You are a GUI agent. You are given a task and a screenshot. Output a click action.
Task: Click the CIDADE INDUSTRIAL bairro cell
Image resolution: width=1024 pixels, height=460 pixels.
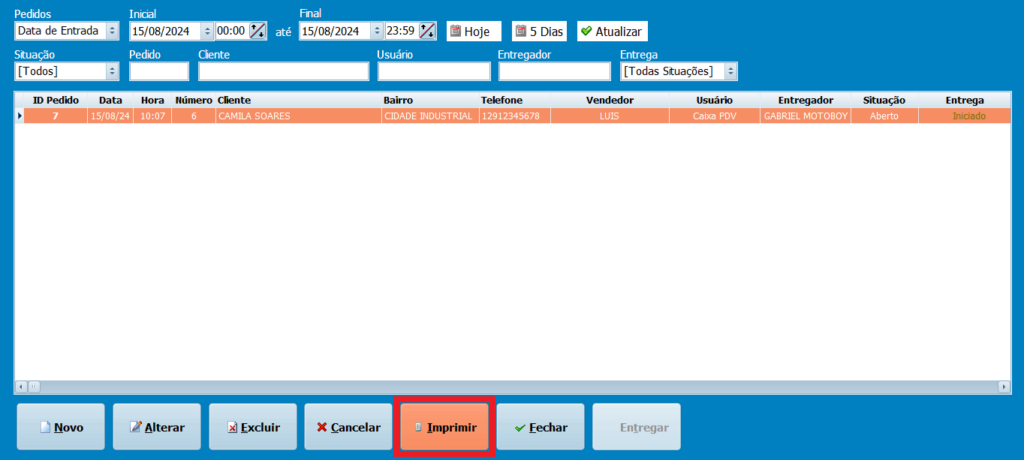pyautogui.click(x=430, y=116)
